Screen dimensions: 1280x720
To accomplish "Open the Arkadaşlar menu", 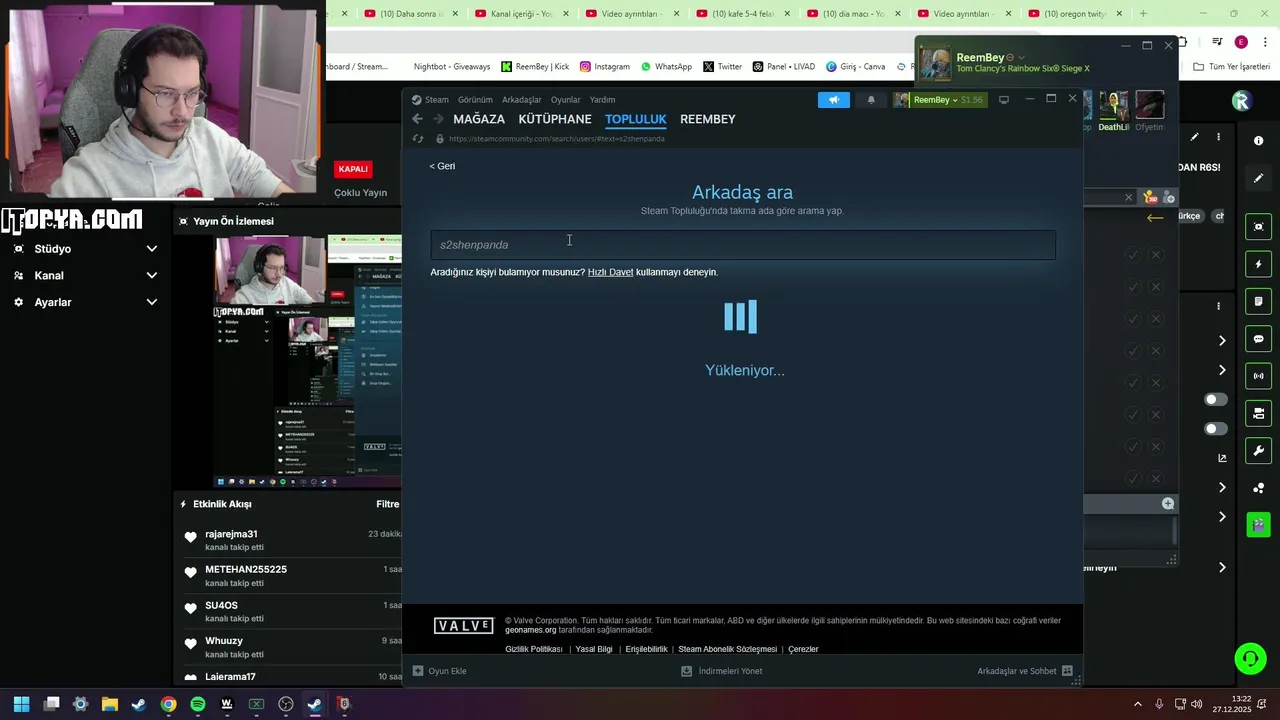I will [x=521, y=100].
